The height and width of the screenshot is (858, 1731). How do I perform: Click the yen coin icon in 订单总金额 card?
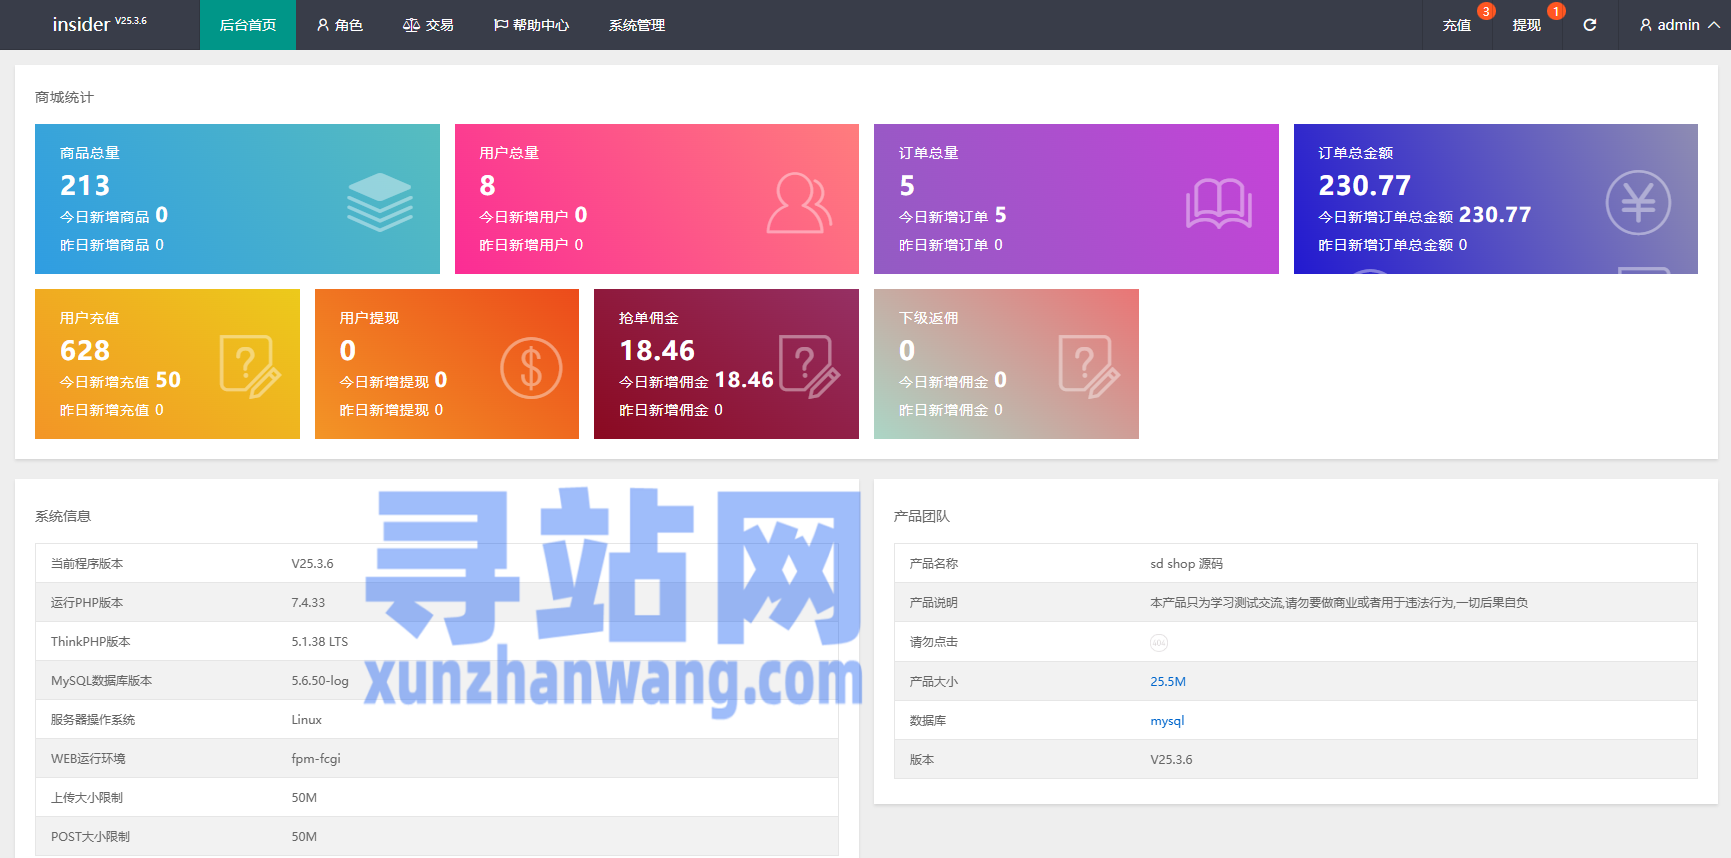[1637, 203]
